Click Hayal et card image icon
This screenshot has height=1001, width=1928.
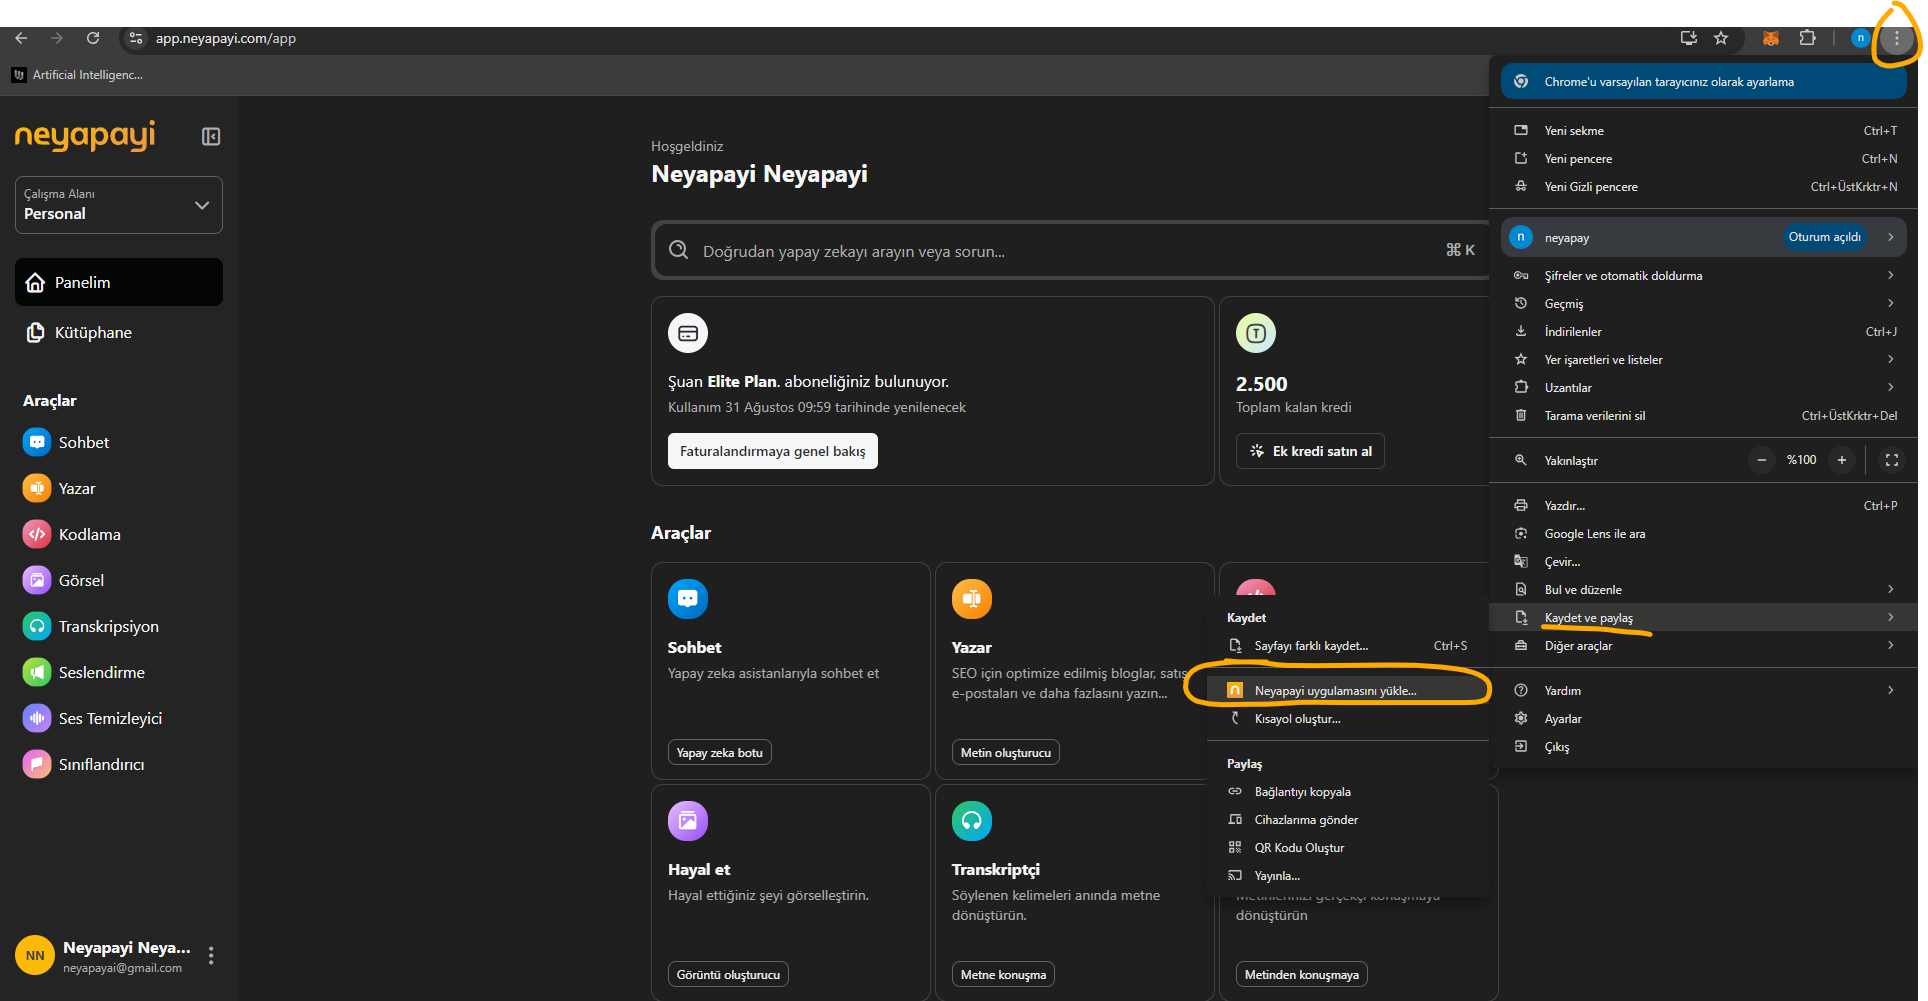[x=688, y=821]
